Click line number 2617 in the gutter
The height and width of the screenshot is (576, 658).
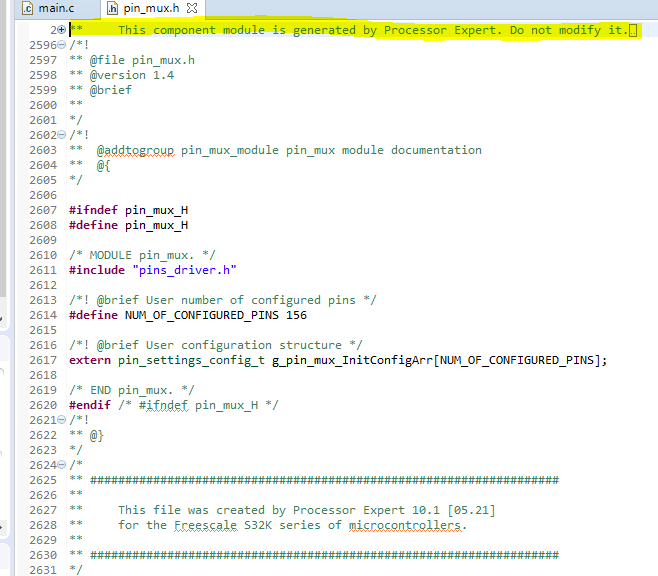pyautogui.click(x=43, y=360)
